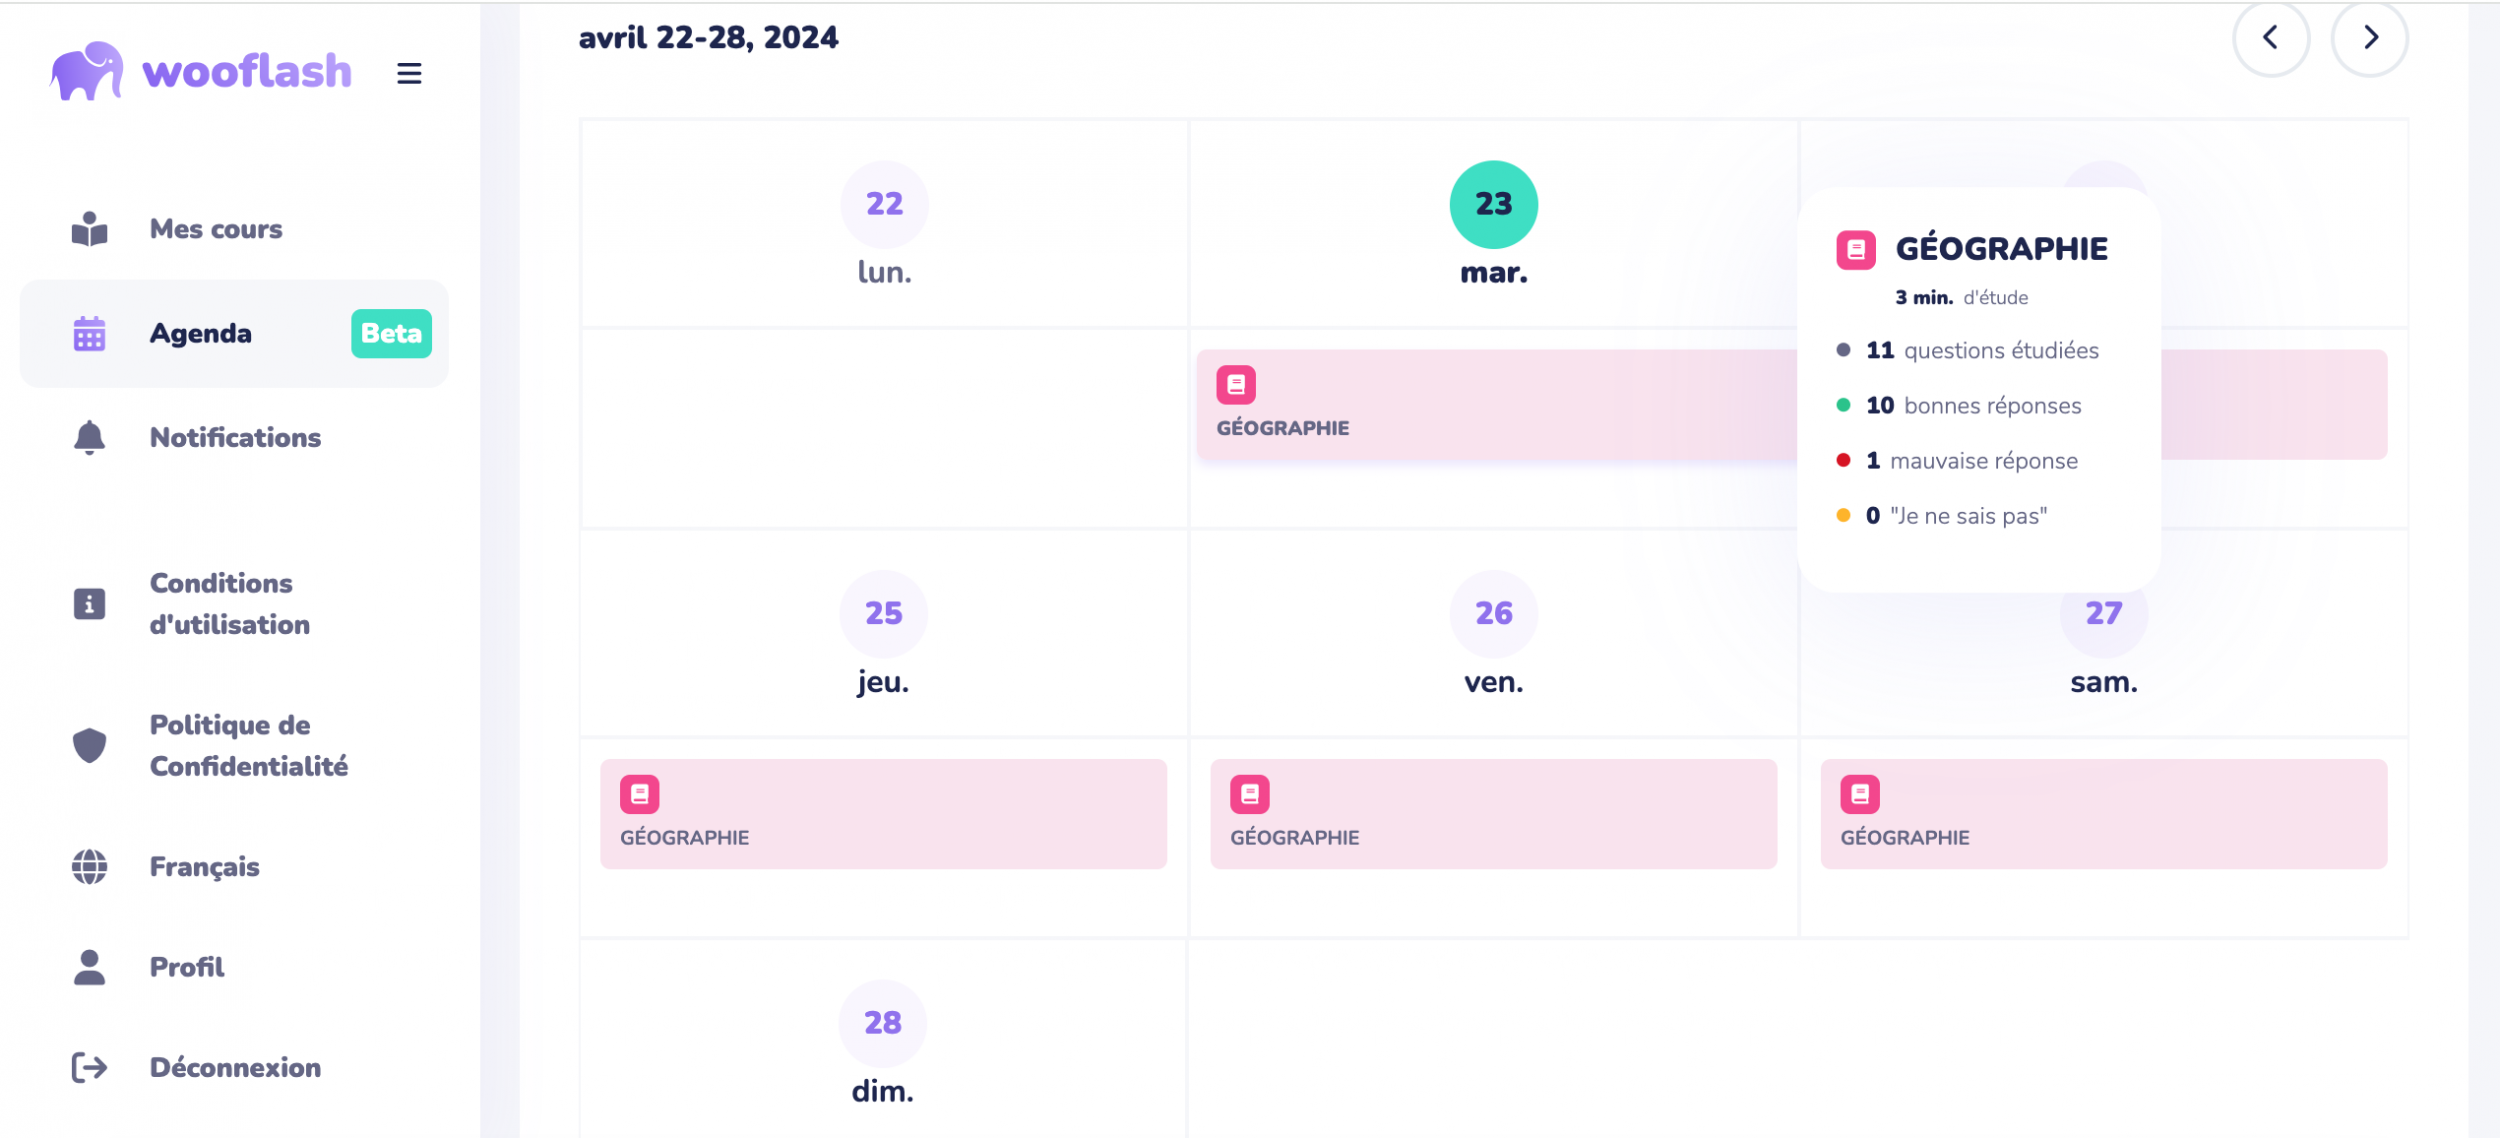Select day 23 mar. teal circle
This screenshot has width=2500, height=1138.
click(x=1493, y=205)
